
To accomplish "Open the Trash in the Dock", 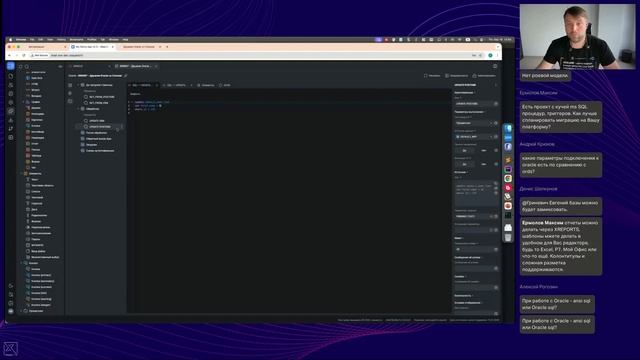I will [508, 238].
